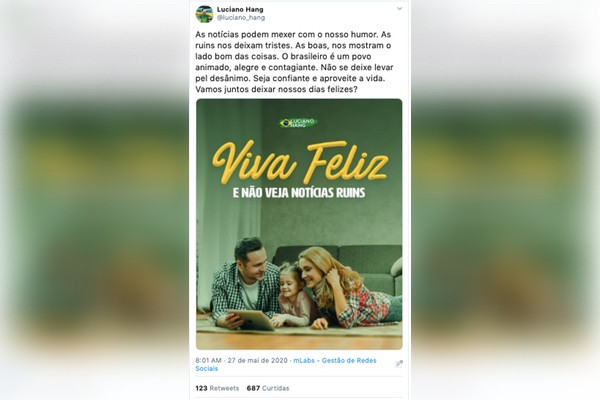Click the tweet text beginning As notícias podem
Screen dimensions: 600x400
[294, 62]
